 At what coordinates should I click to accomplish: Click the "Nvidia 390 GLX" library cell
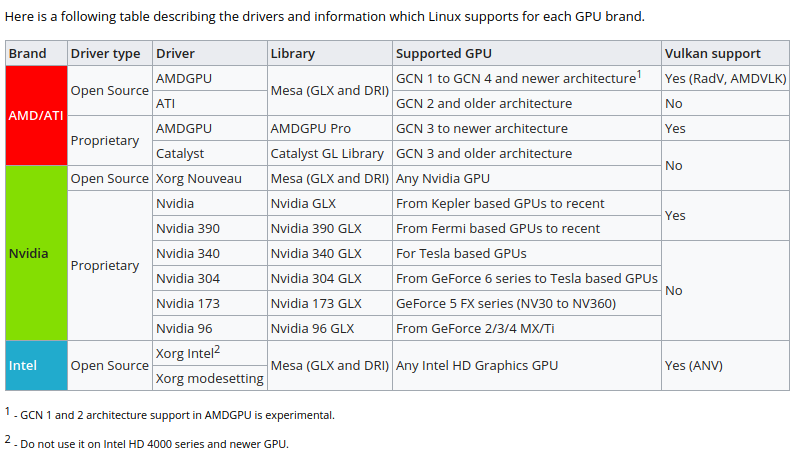[316, 229]
